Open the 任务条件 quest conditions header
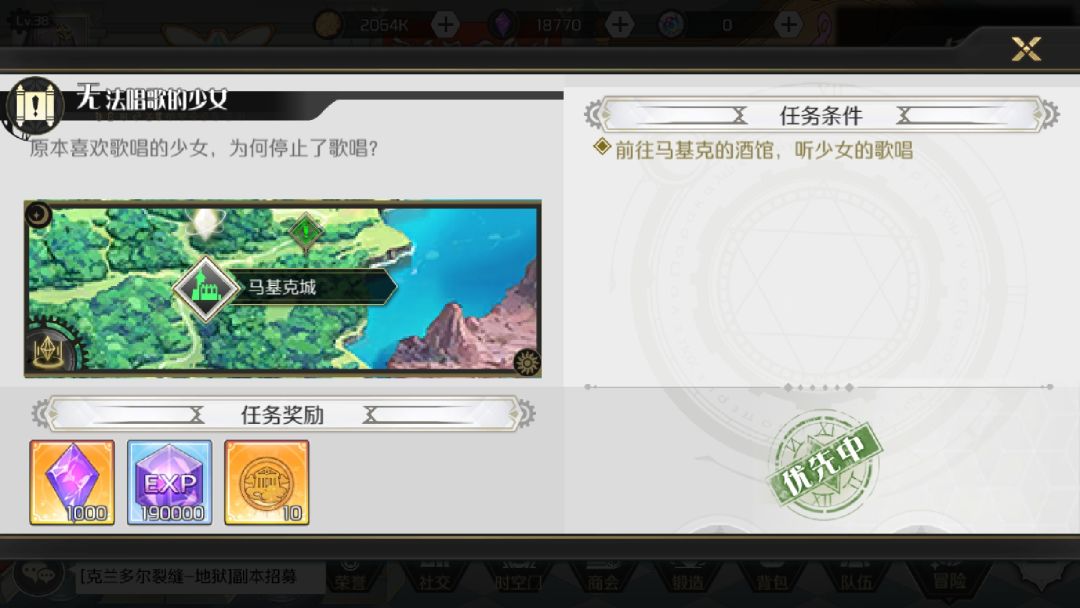The image size is (1080, 608). point(821,115)
